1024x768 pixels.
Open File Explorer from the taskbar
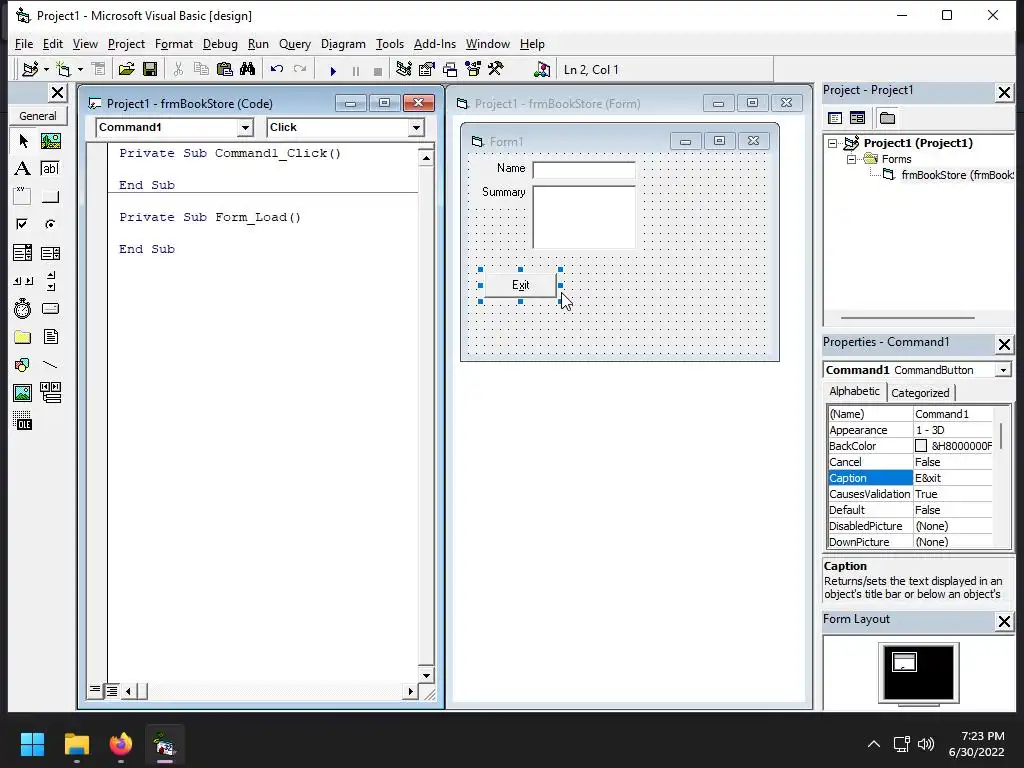76,744
